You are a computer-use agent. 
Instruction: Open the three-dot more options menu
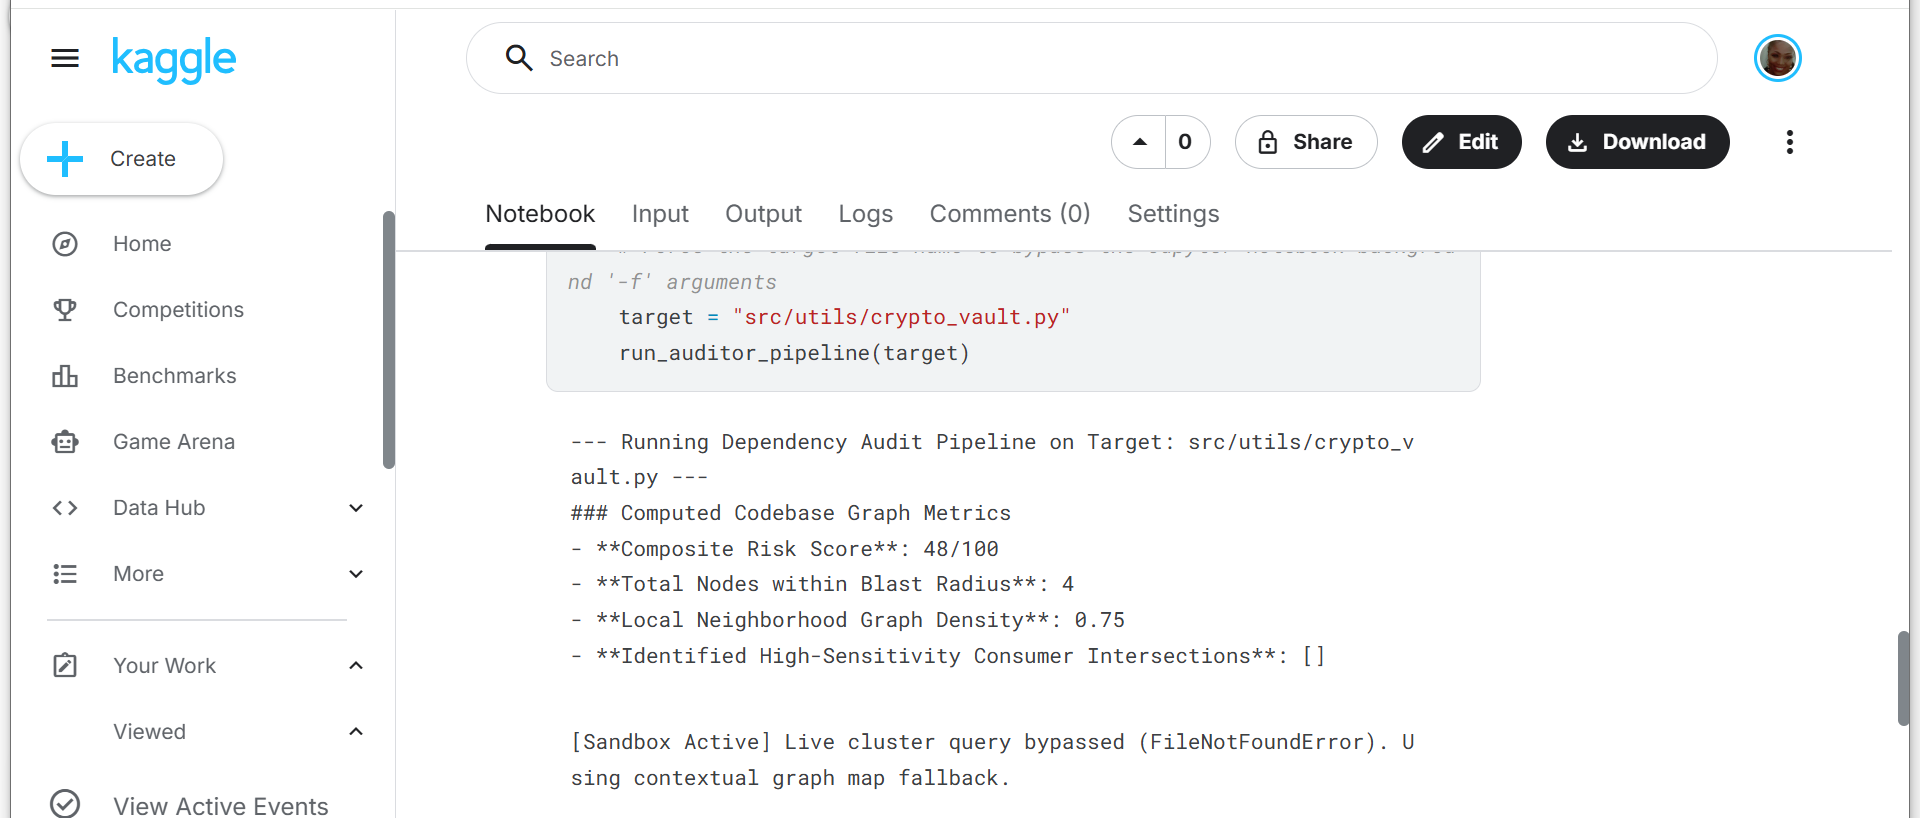coord(1790,142)
